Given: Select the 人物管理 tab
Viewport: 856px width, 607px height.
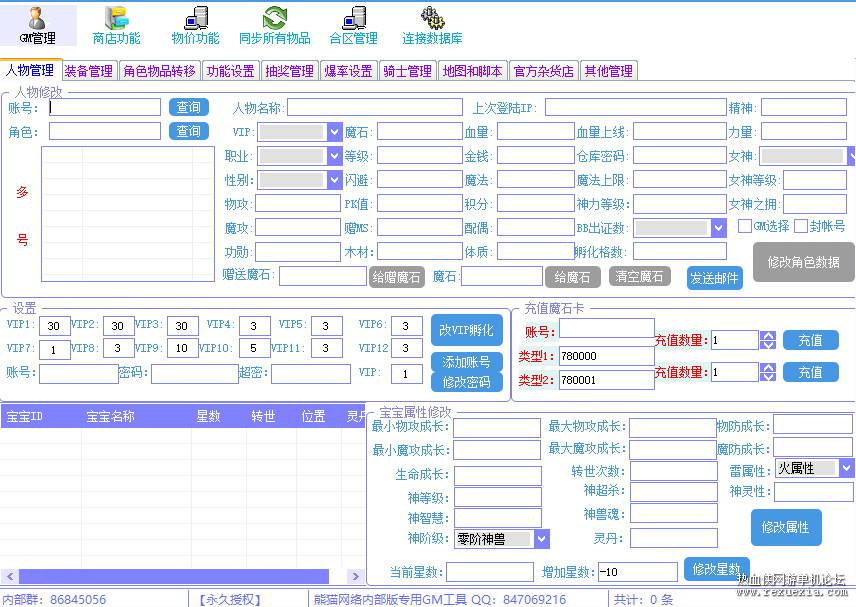Looking at the screenshot, I should [31, 70].
